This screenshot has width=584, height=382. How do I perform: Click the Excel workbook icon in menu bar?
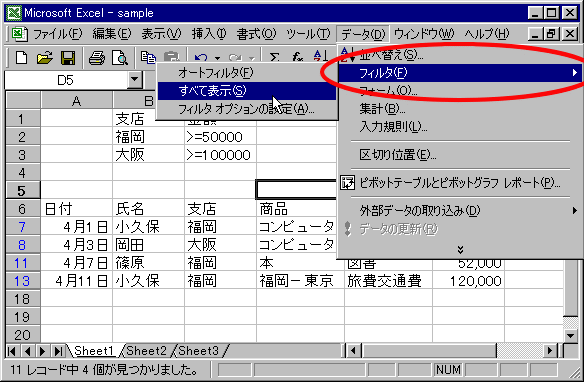tap(19, 34)
